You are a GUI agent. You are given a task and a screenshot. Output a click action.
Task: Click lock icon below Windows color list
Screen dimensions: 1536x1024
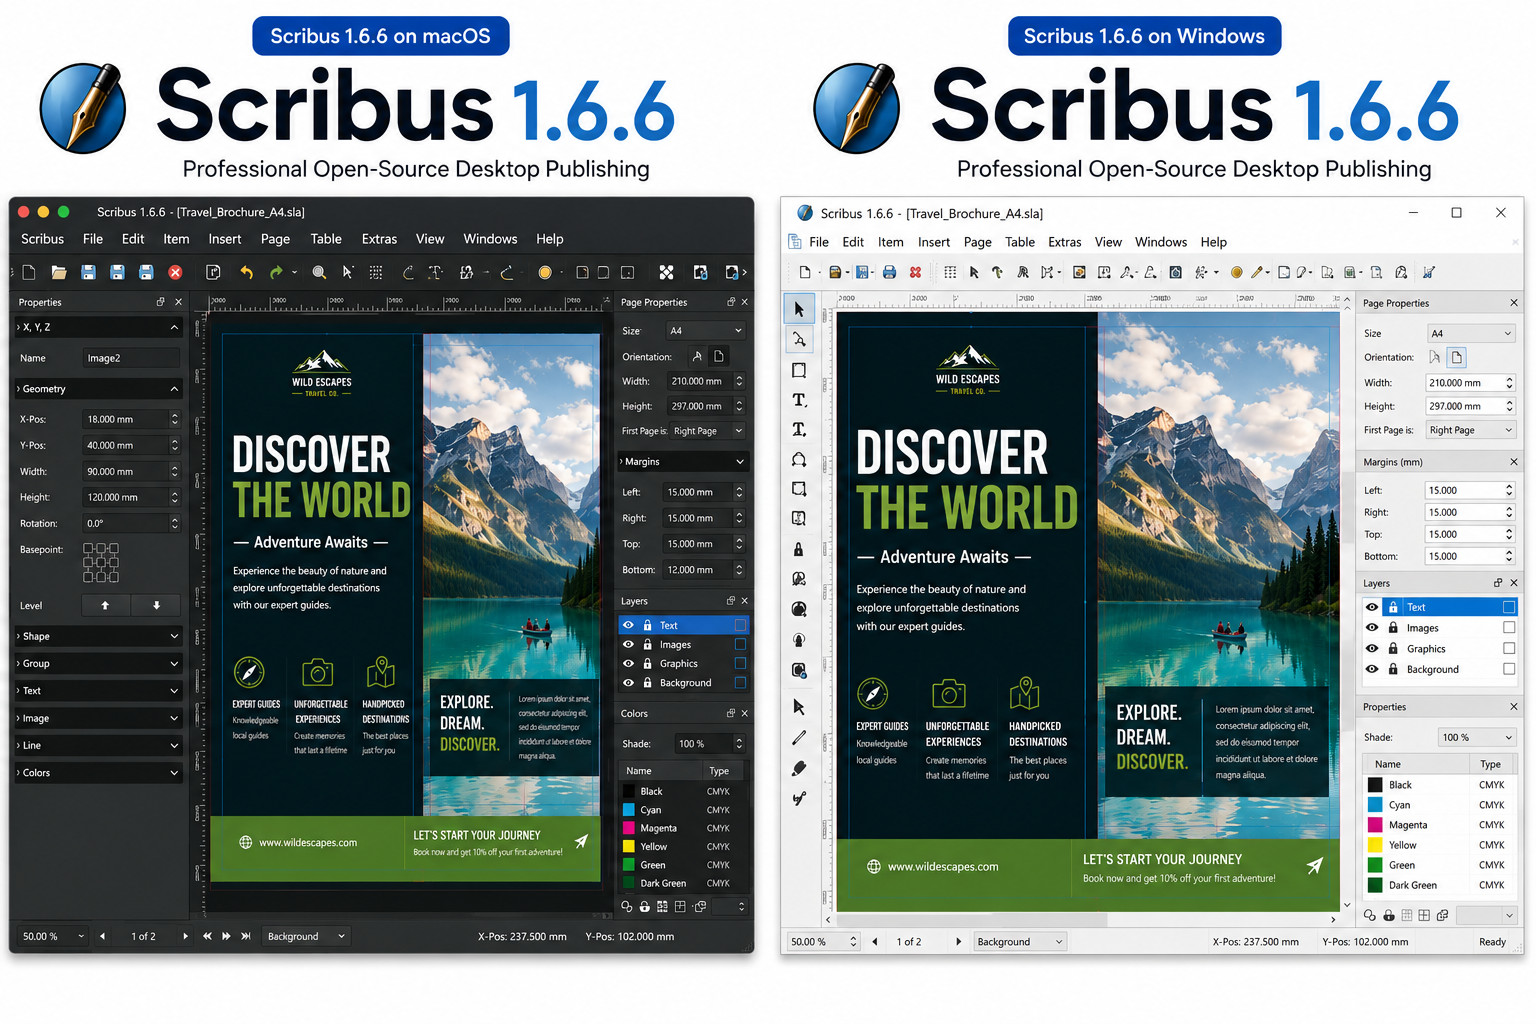click(x=1389, y=915)
